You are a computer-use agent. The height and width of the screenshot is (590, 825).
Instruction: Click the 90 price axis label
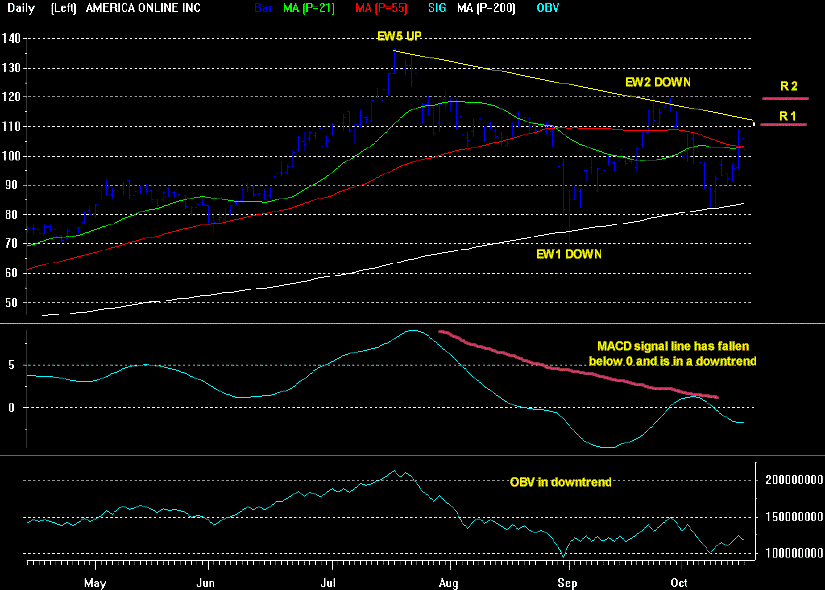[x=11, y=185]
